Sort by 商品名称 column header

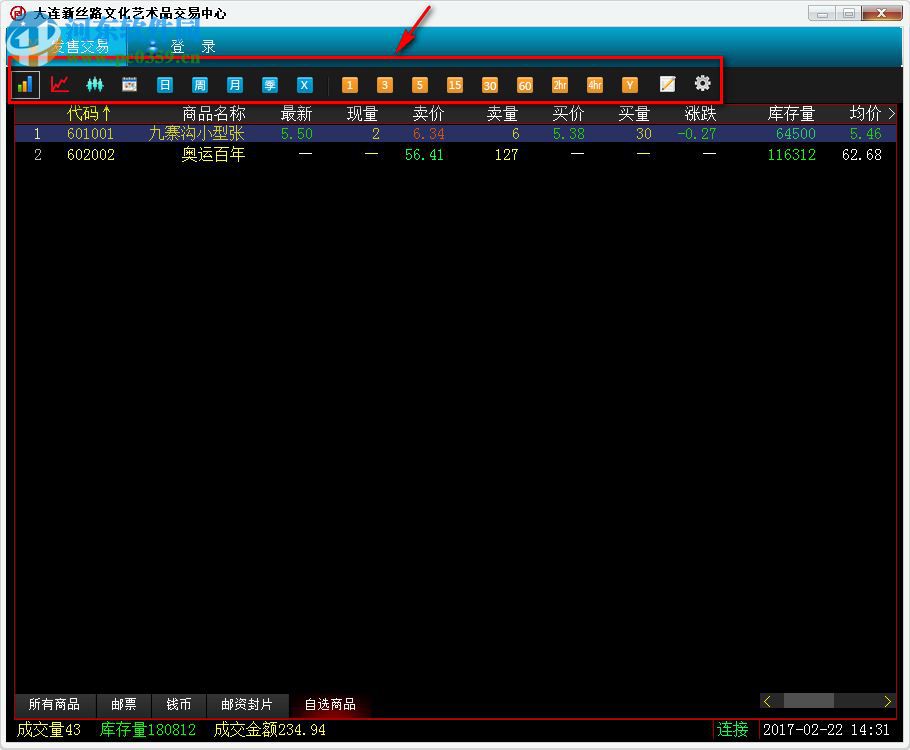tap(214, 113)
